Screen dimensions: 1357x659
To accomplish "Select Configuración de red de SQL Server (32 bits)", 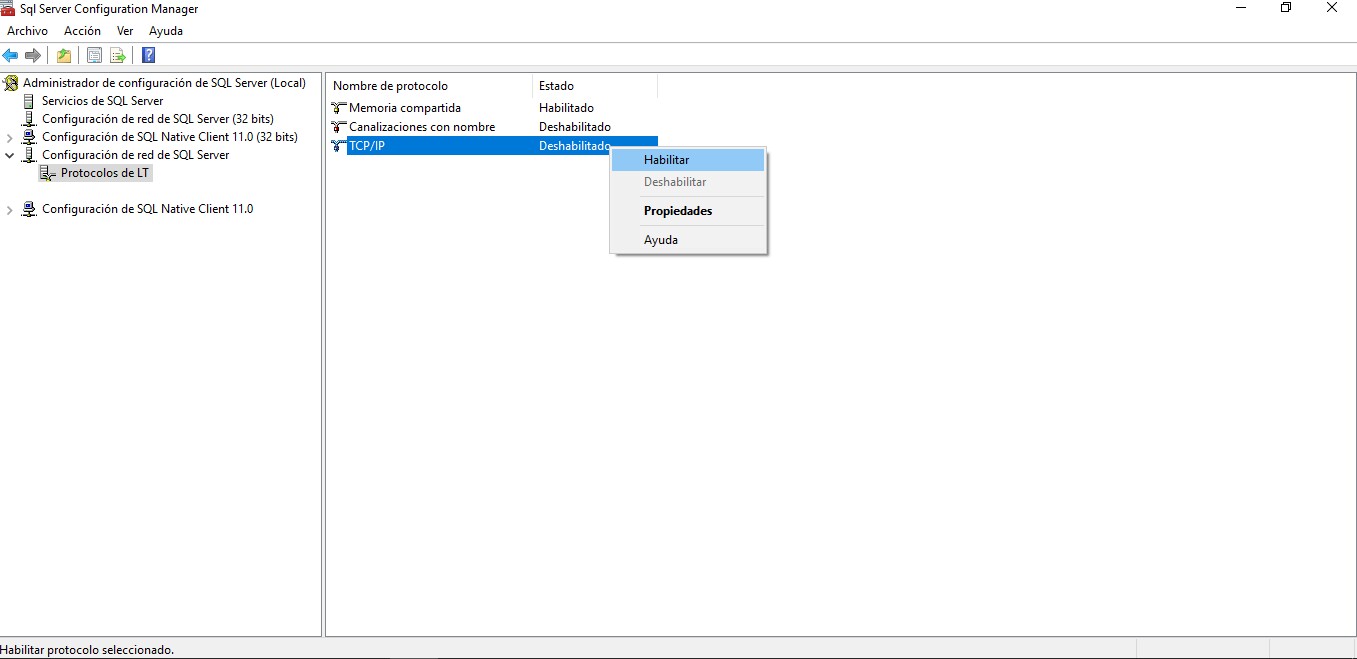I will (x=157, y=119).
